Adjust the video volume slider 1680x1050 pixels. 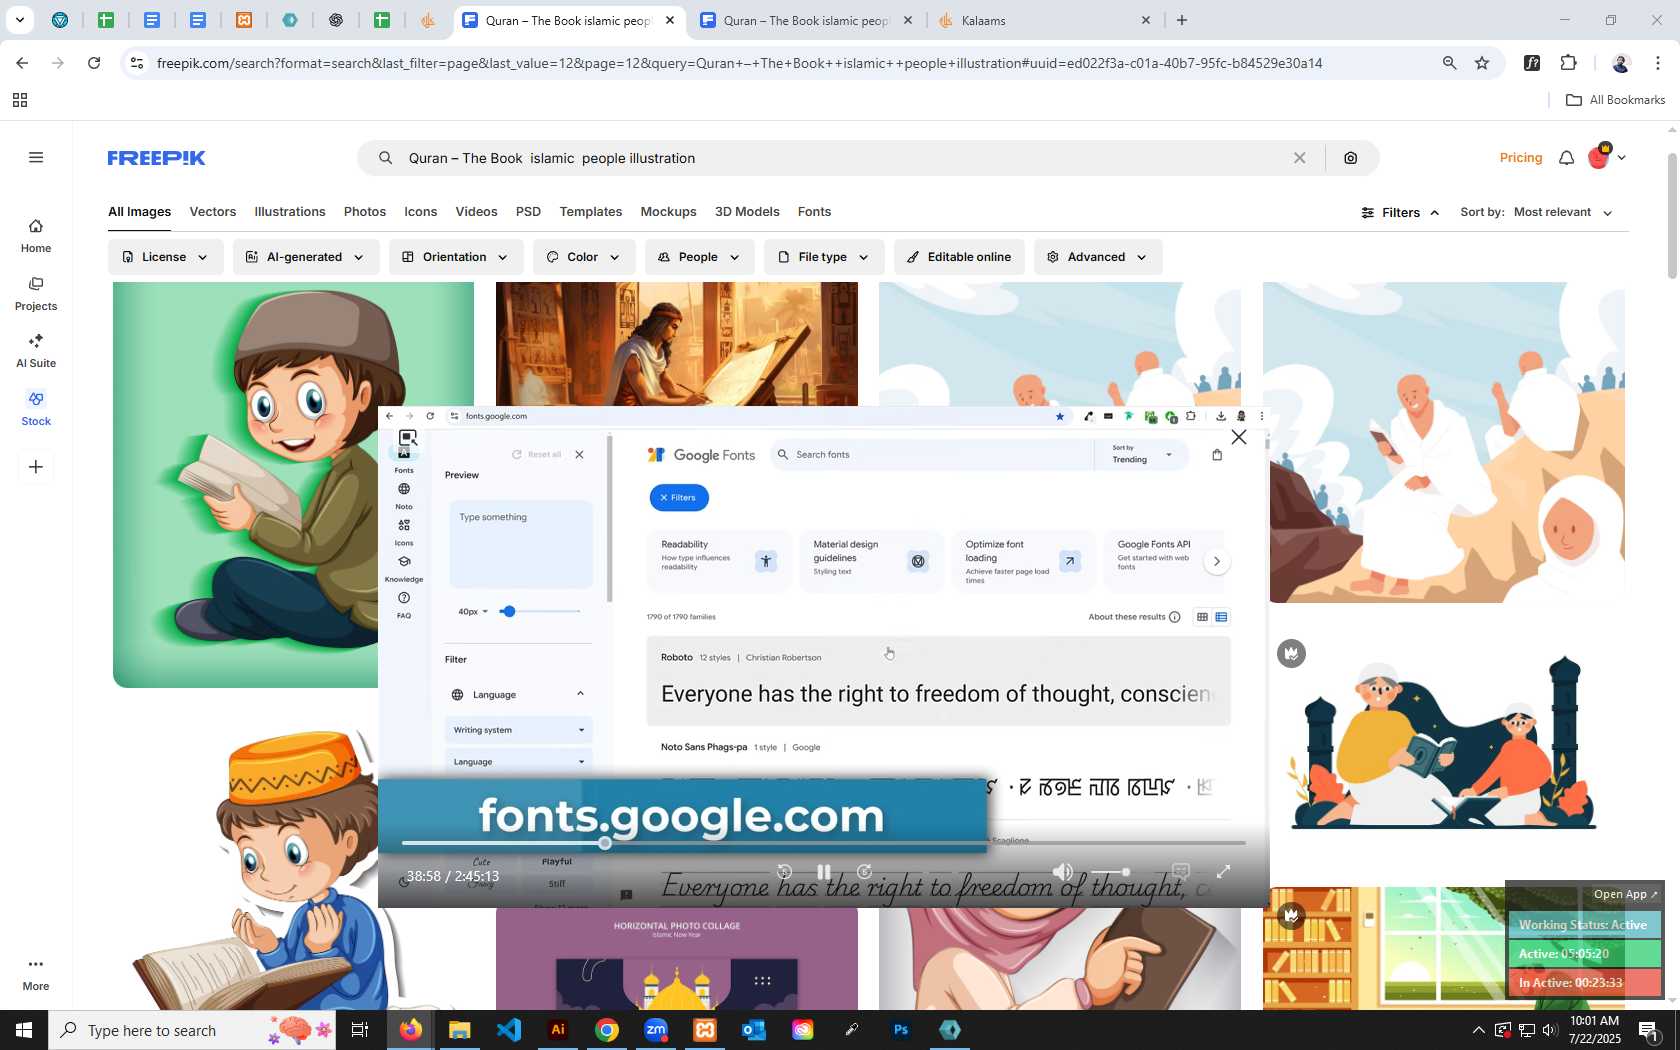(1110, 872)
